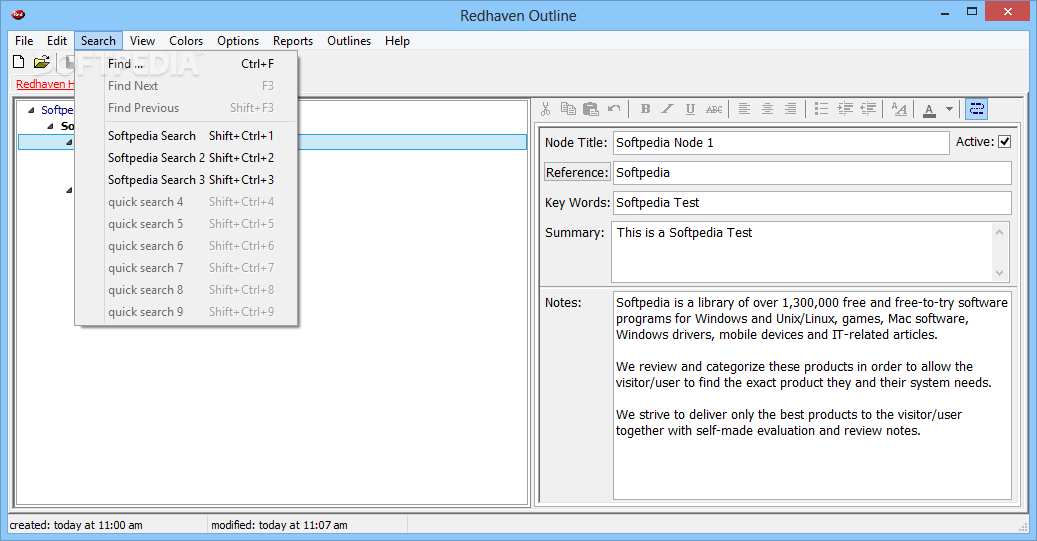The image size is (1037, 541).
Task: Run the first Softpedia Search, Shift+Ctrl+1
Action: (187, 136)
